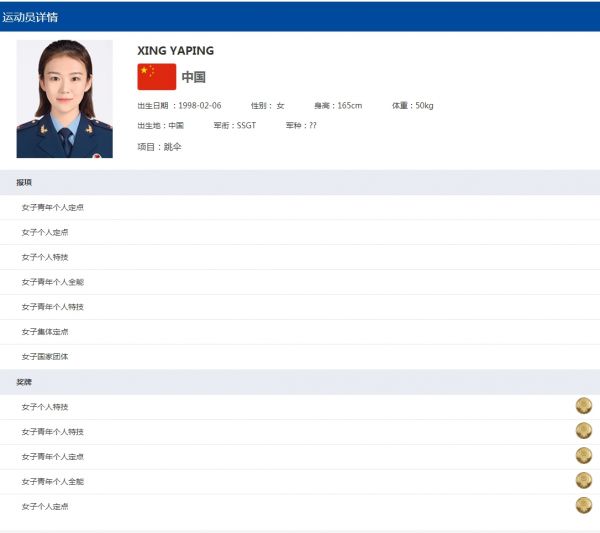600x533 pixels.
Task: Click the sport field 项目：跳伞
Action: coord(159,147)
